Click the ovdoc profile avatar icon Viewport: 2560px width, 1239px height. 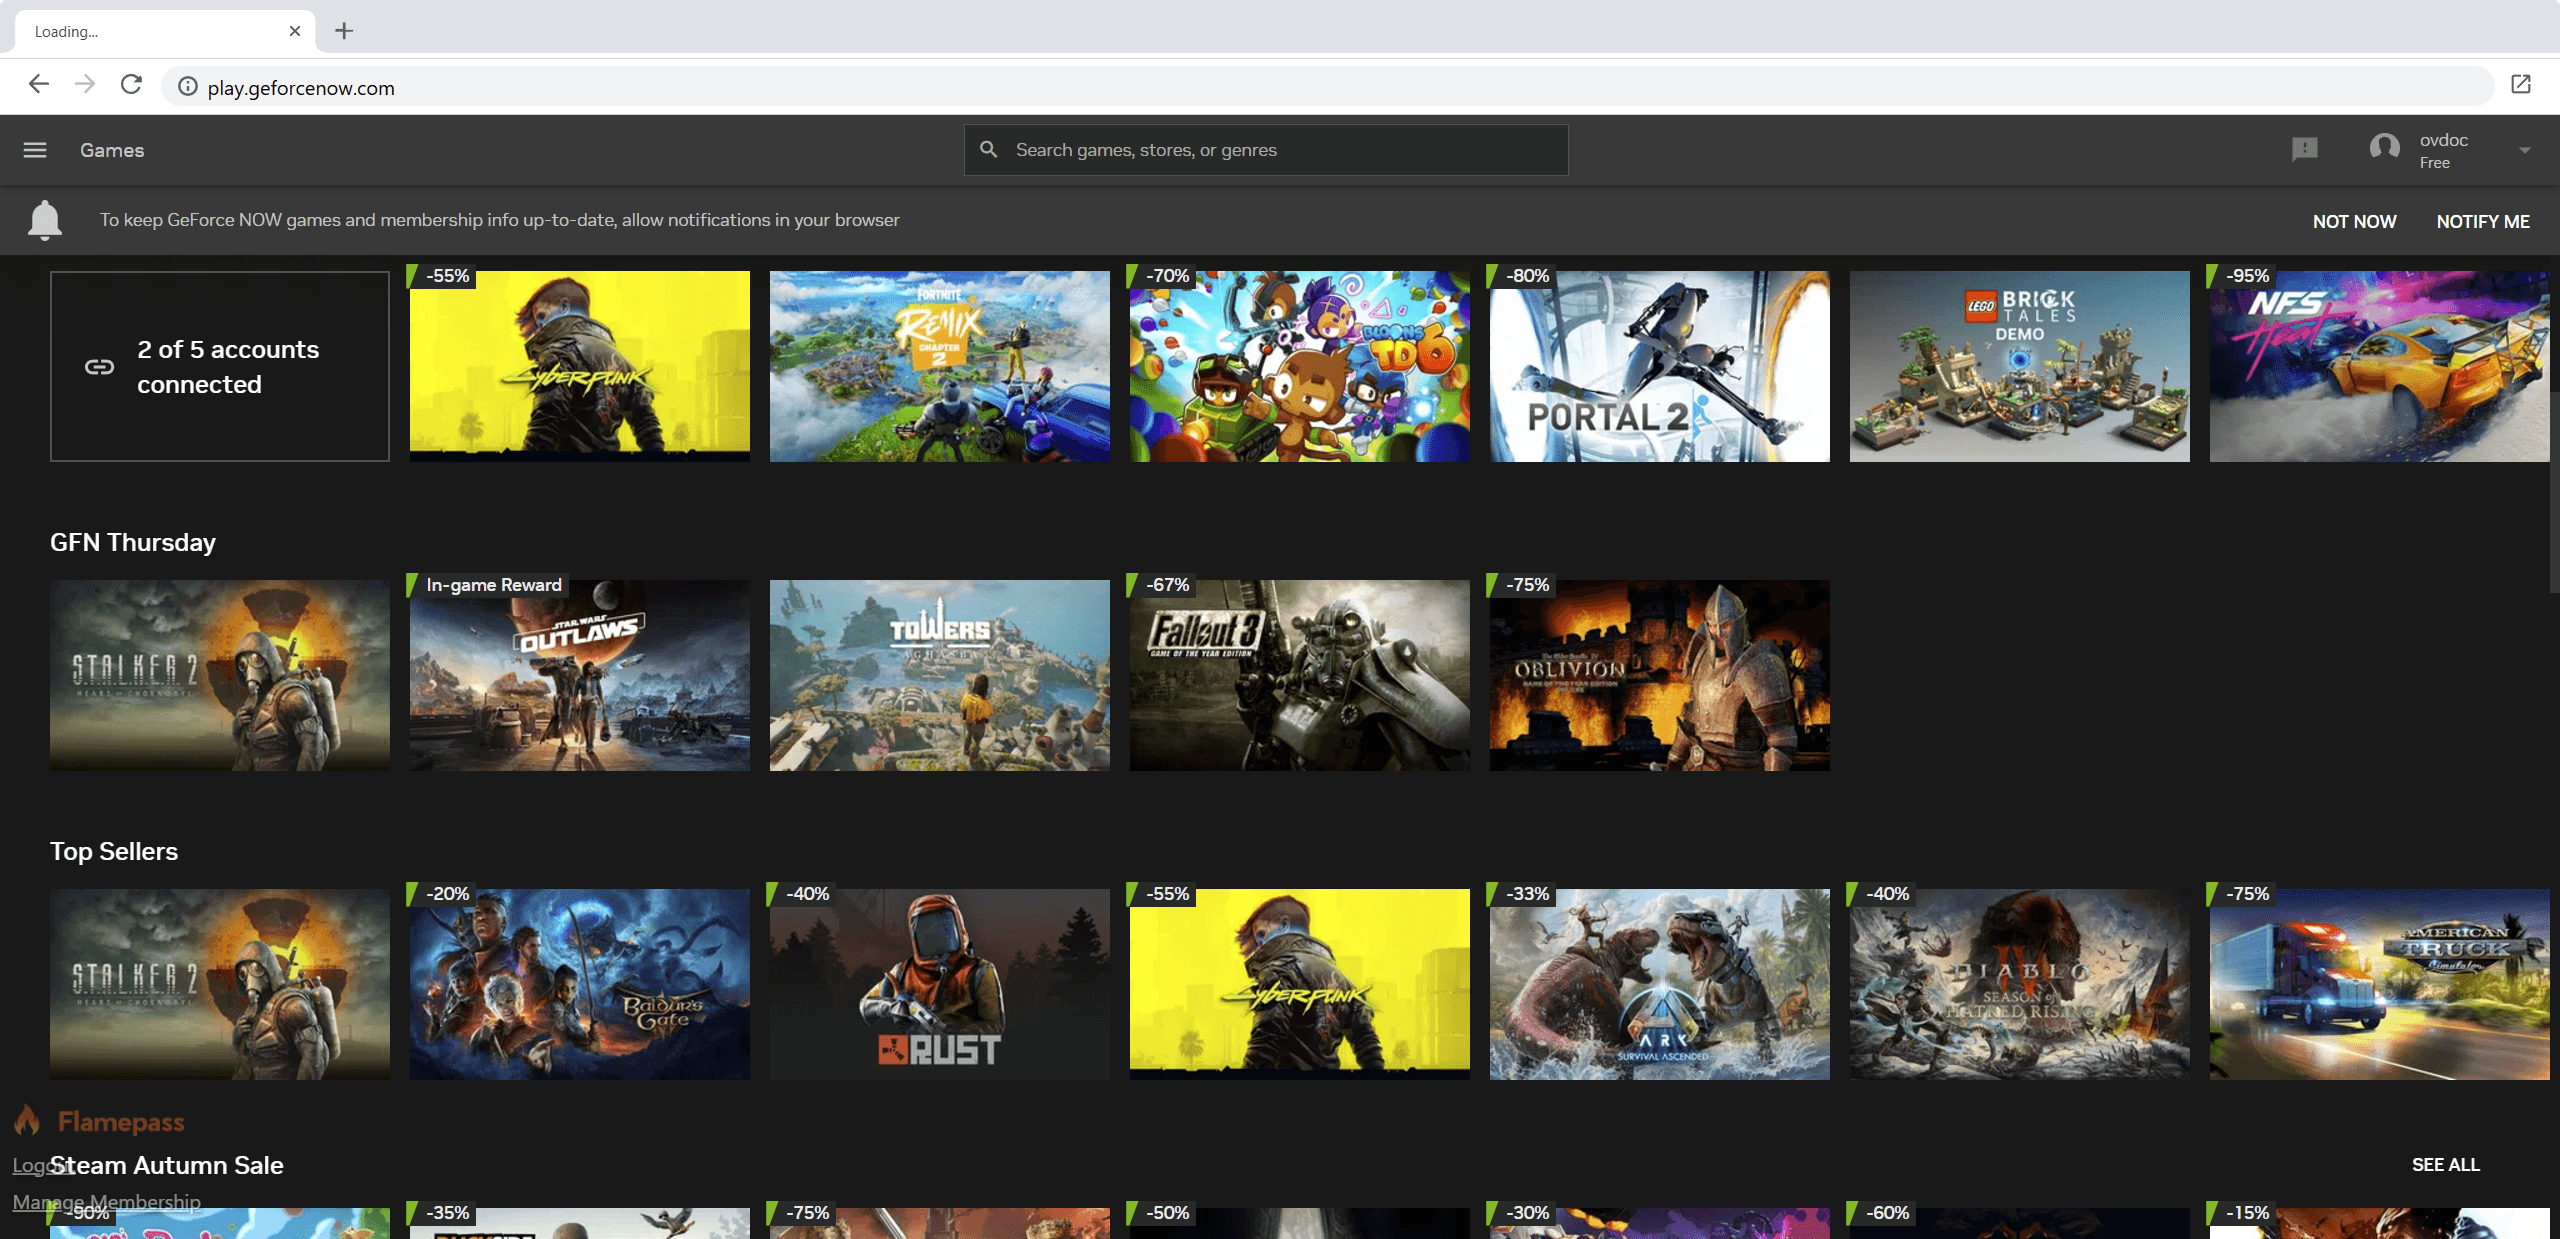2384,148
